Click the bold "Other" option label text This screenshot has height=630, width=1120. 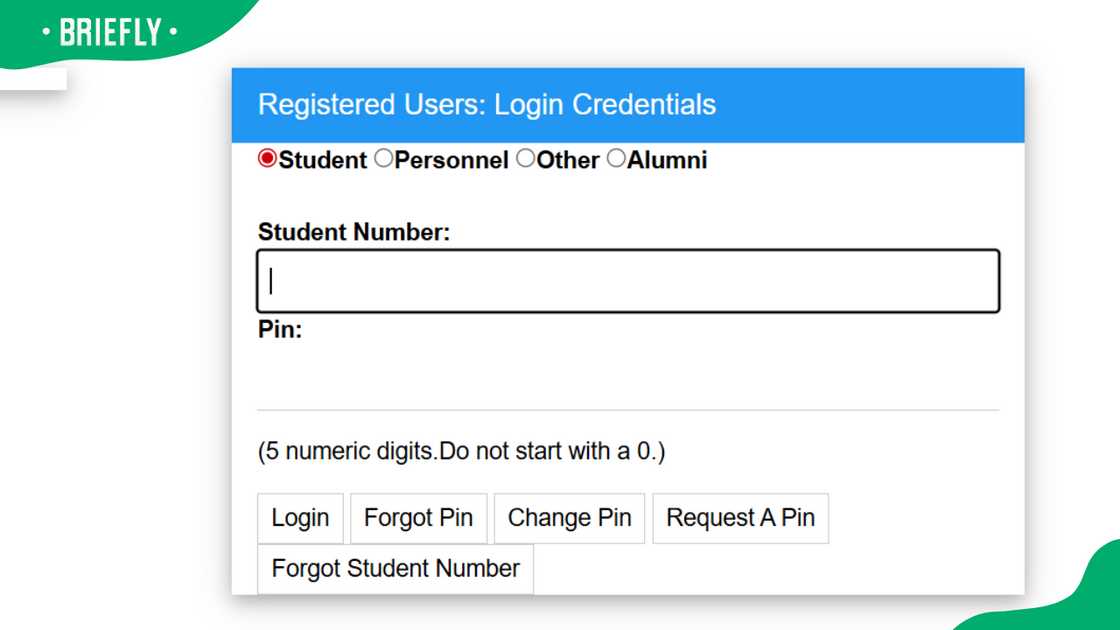[x=568, y=160]
